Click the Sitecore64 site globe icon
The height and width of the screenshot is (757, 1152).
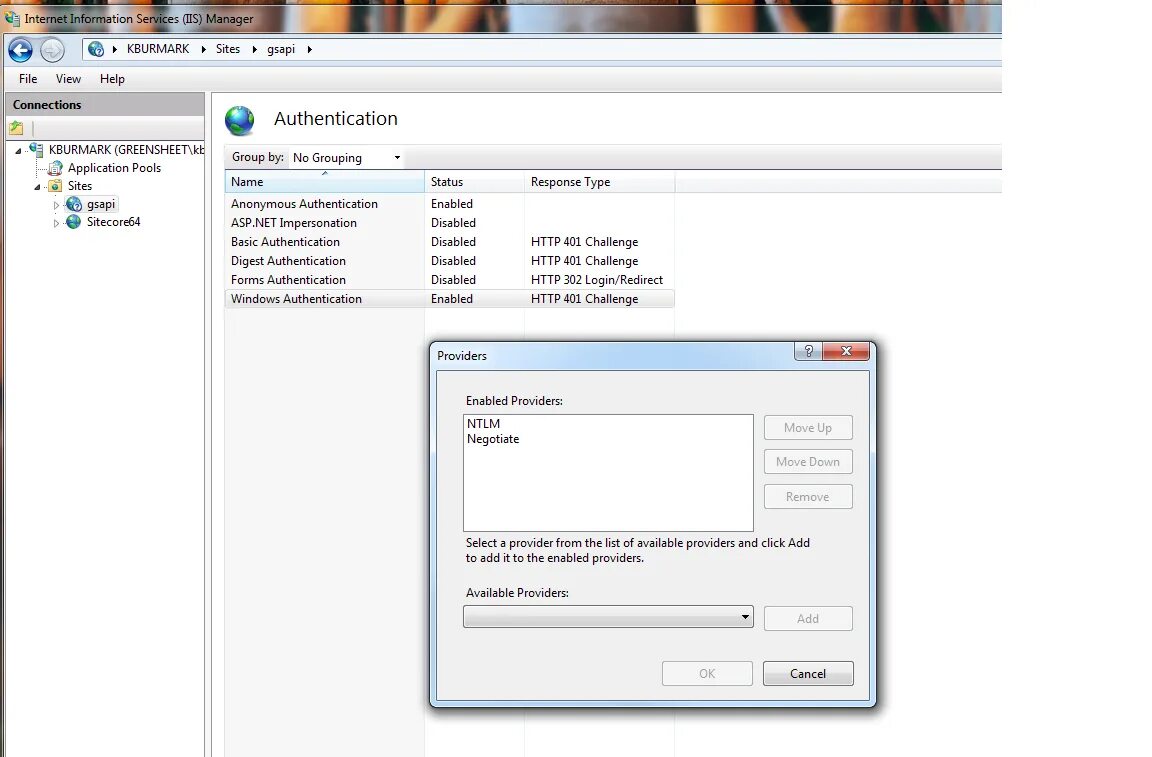pyautogui.click(x=73, y=222)
